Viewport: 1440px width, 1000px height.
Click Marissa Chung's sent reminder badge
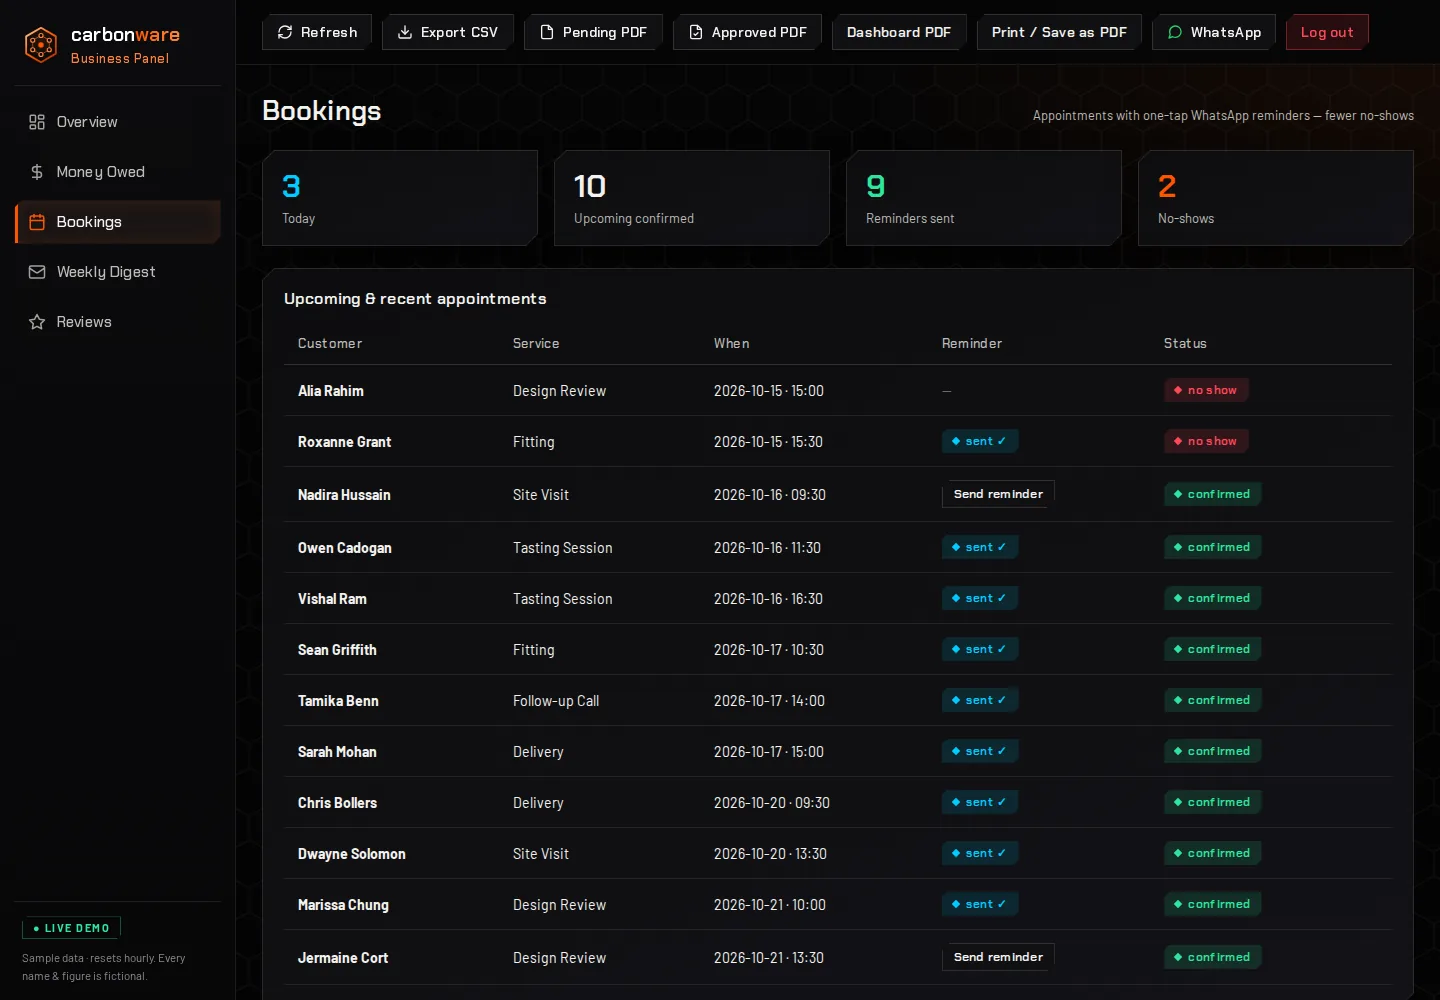coord(980,904)
